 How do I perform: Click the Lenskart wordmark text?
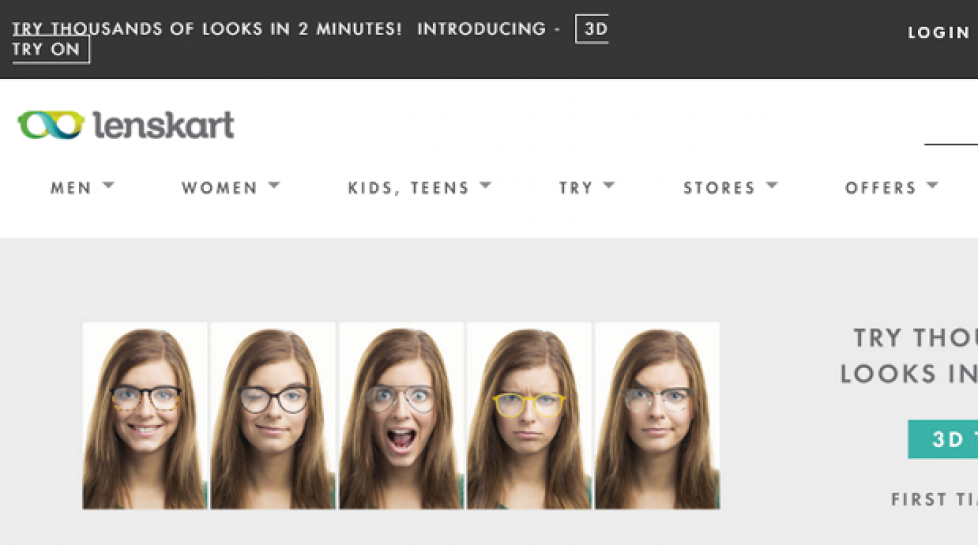pyautogui.click(x=163, y=125)
